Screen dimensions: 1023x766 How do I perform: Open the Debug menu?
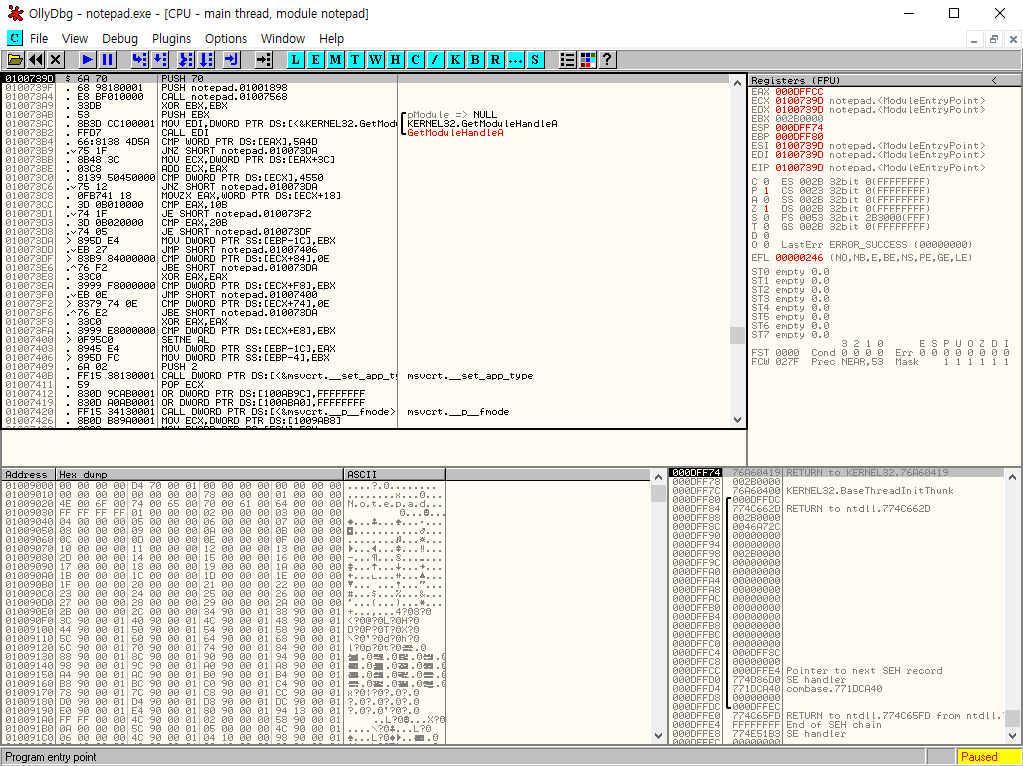pos(120,38)
